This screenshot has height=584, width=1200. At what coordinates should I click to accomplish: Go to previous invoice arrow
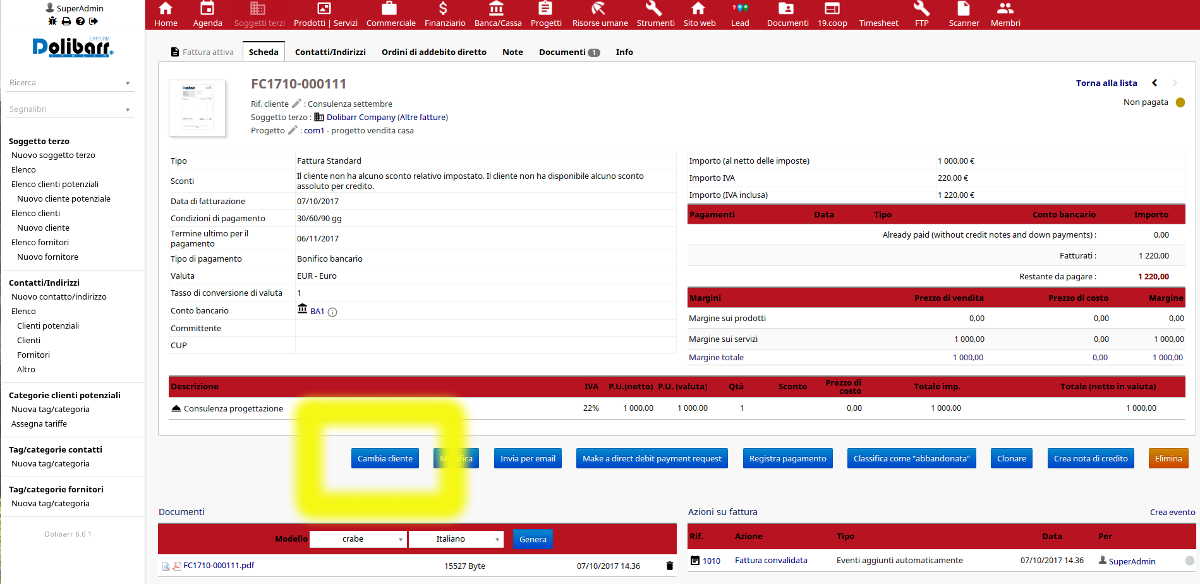(x=1155, y=83)
